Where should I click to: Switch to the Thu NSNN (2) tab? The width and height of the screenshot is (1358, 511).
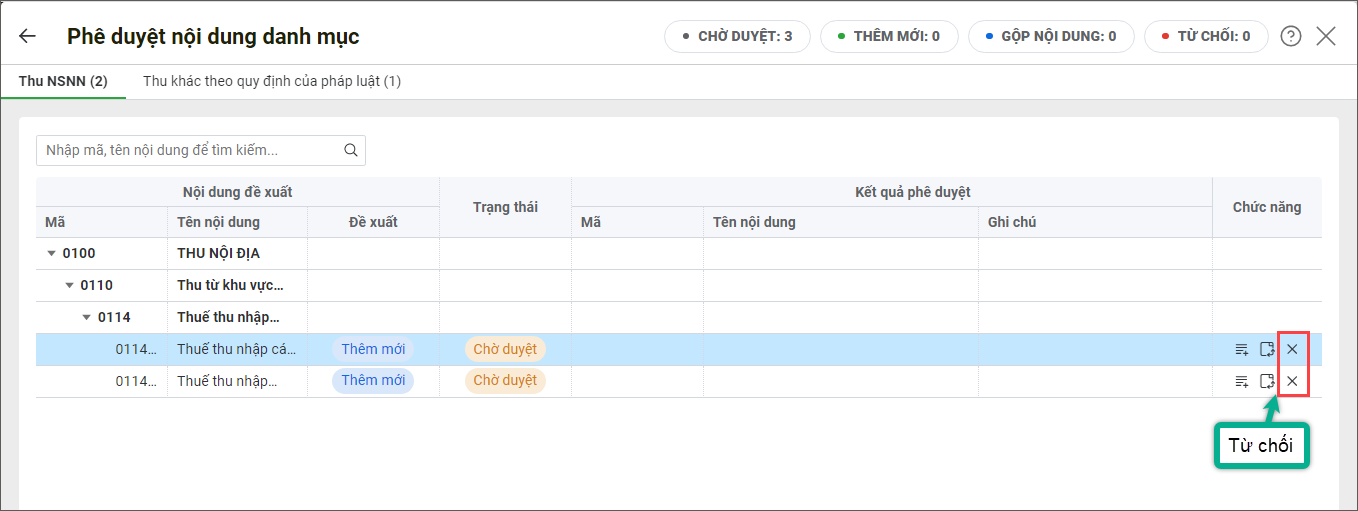point(63,81)
